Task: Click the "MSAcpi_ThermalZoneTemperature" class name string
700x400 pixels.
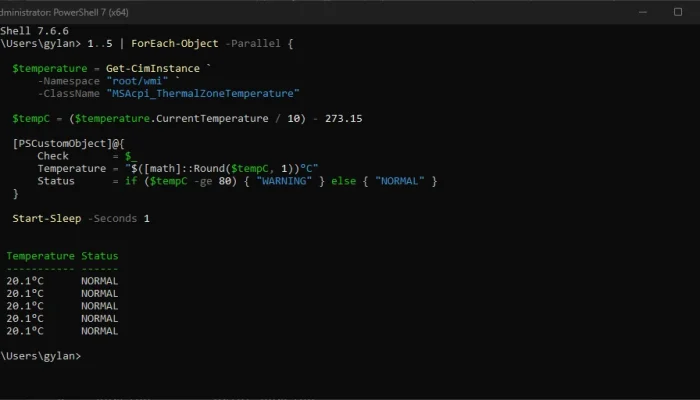Action: (203, 93)
